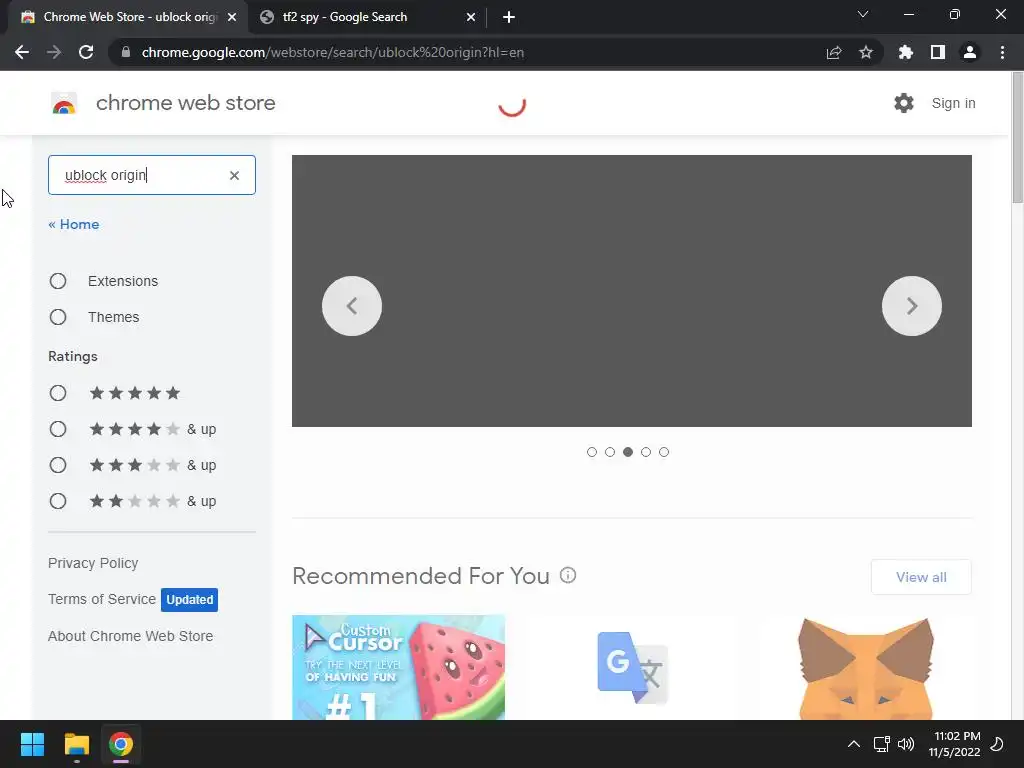The height and width of the screenshot is (768, 1024).
Task: Click the address bar URL
Action: click(x=333, y=52)
